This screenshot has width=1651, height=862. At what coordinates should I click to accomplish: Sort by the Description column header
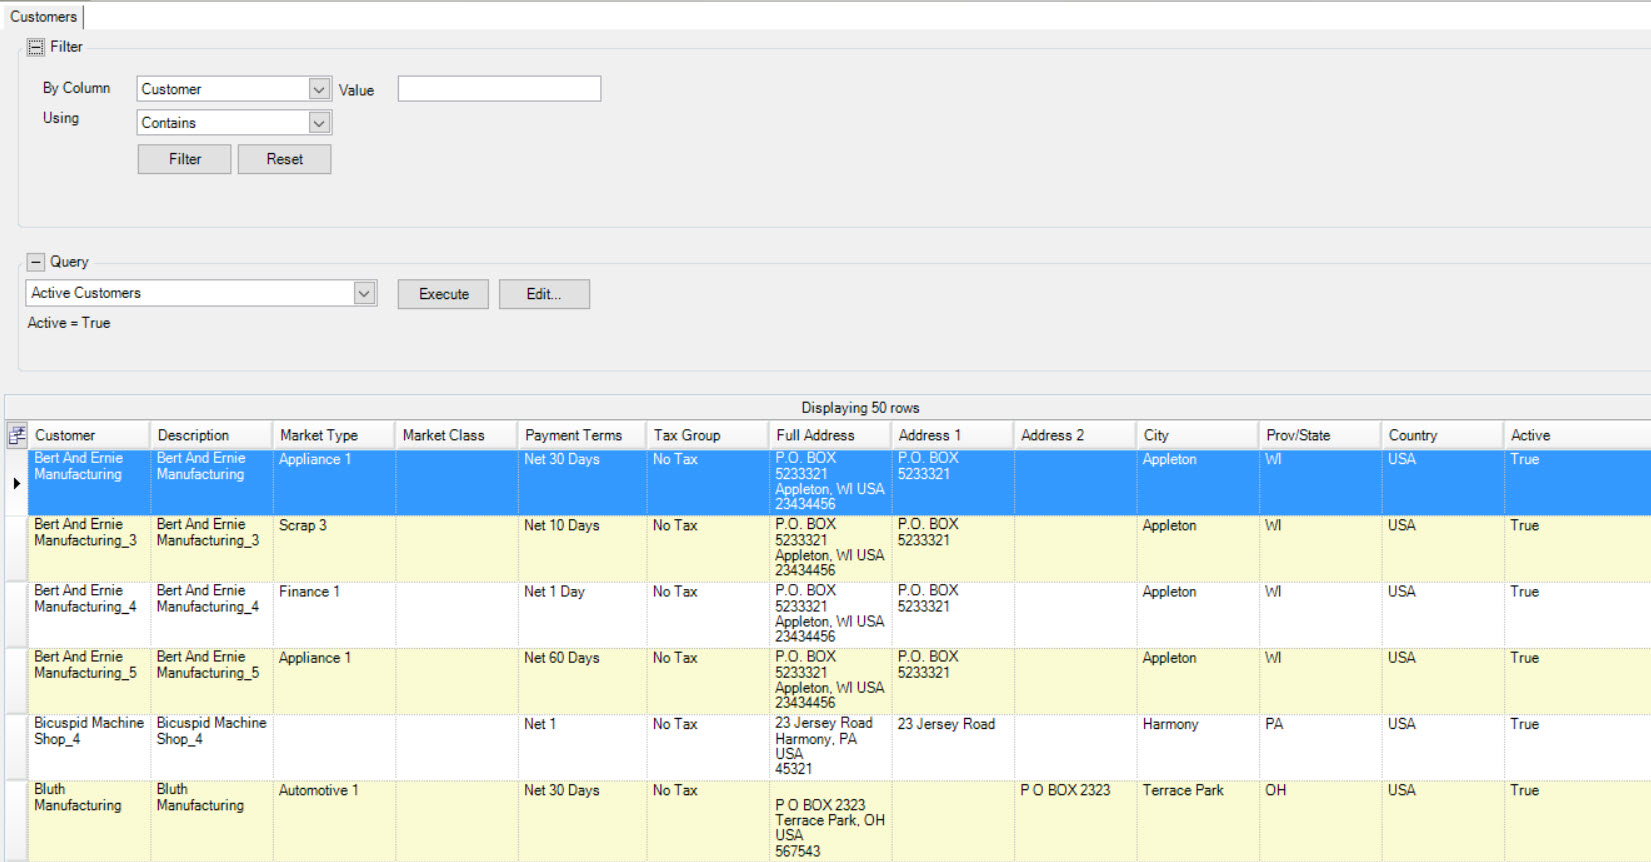click(211, 435)
